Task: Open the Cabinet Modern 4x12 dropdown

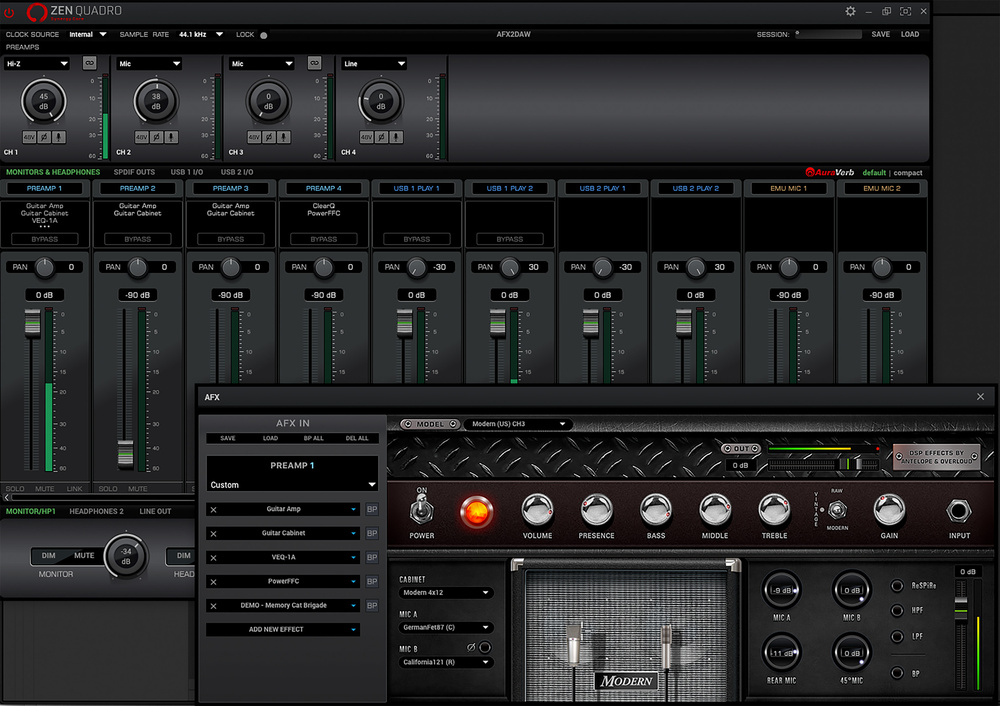Action: [x=445, y=593]
